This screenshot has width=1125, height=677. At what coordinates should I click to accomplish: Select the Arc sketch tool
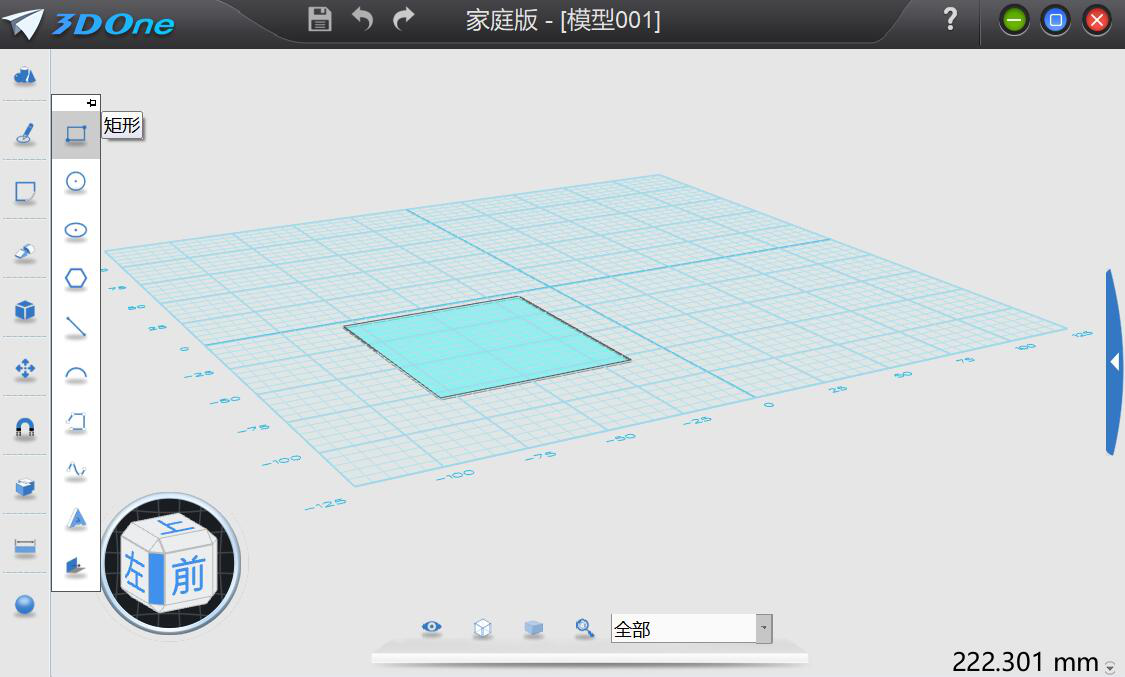click(75, 374)
